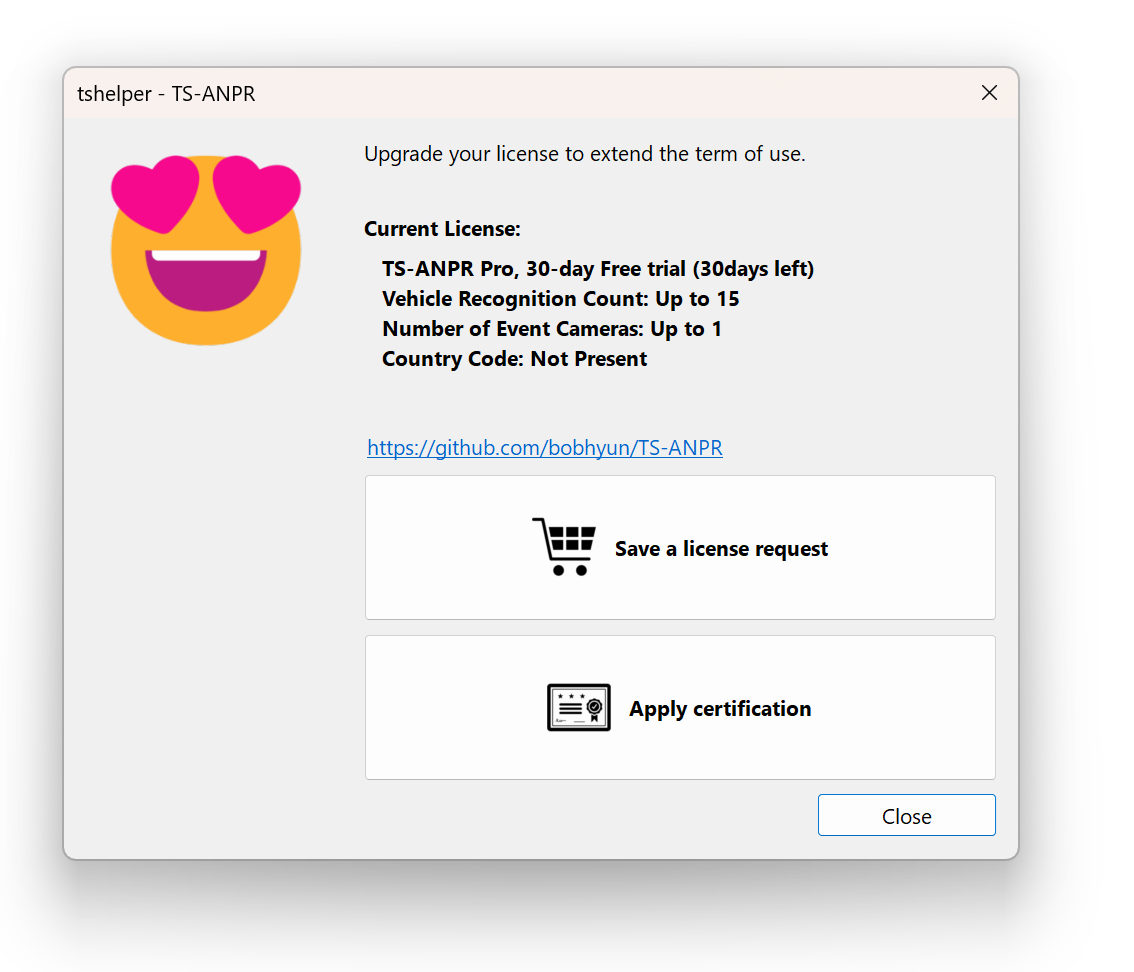Image resolution: width=1134 pixels, height=972 pixels.
Task: Click 'Country Code: Not Present' text
Action: 514,359
